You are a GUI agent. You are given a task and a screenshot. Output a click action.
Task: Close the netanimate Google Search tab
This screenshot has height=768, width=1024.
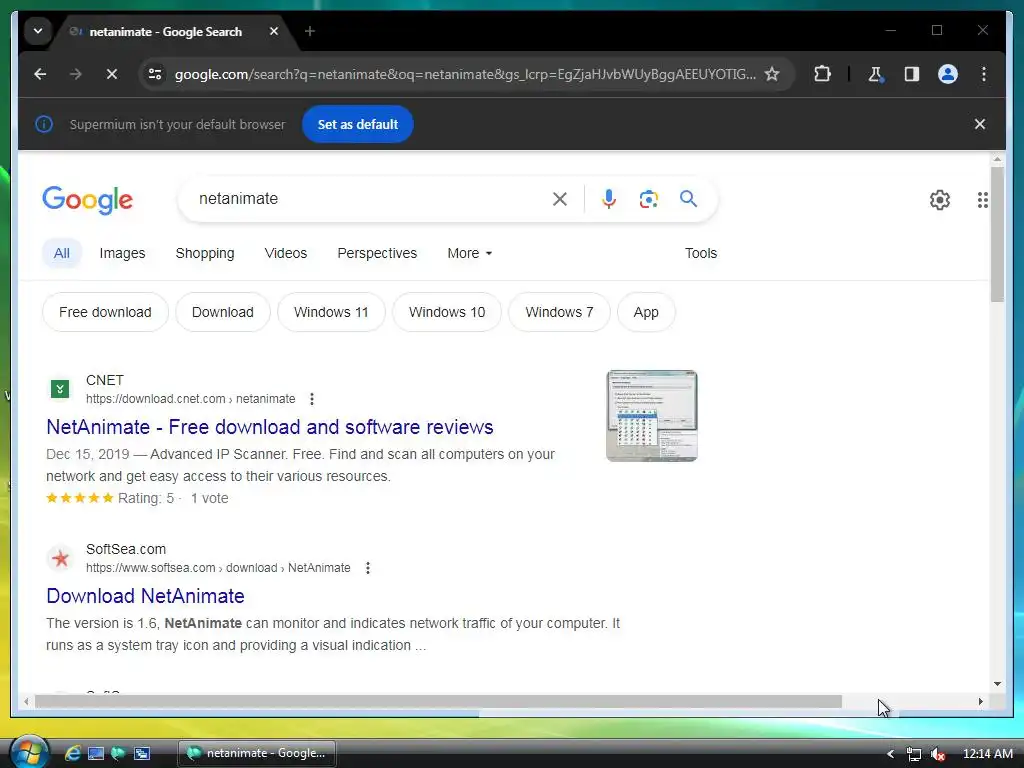pos(274,31)
